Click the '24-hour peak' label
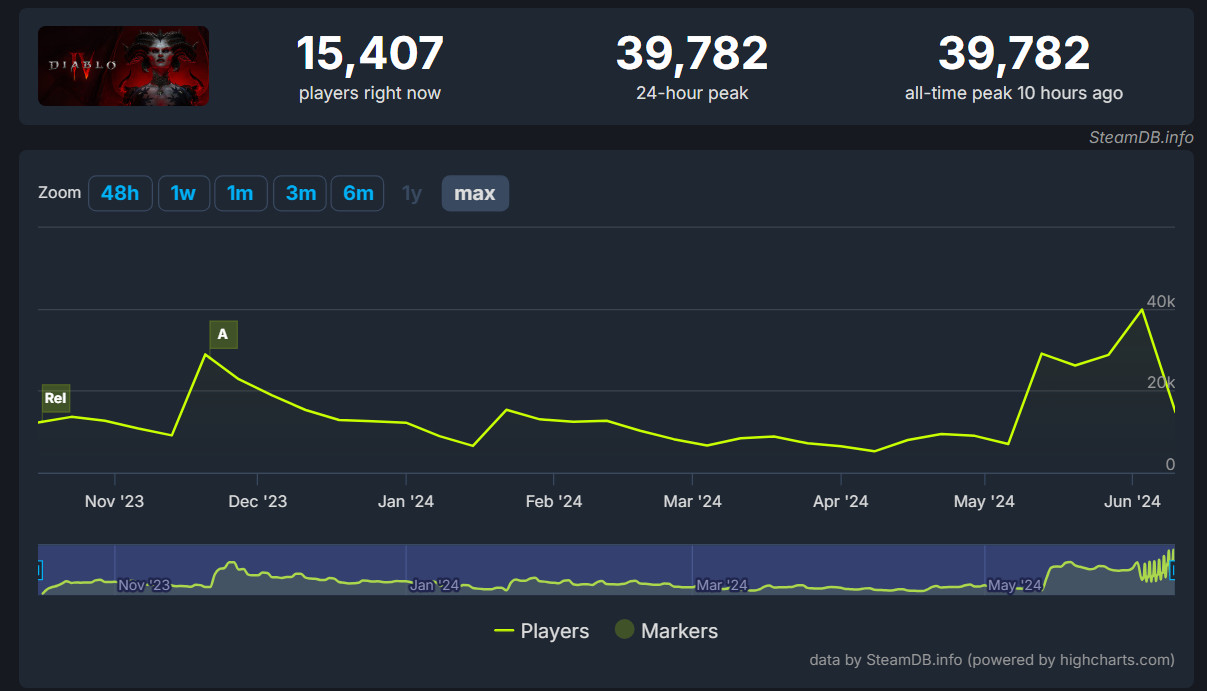1207x691 pixels. pyautogui.click(x=692, y=93)
